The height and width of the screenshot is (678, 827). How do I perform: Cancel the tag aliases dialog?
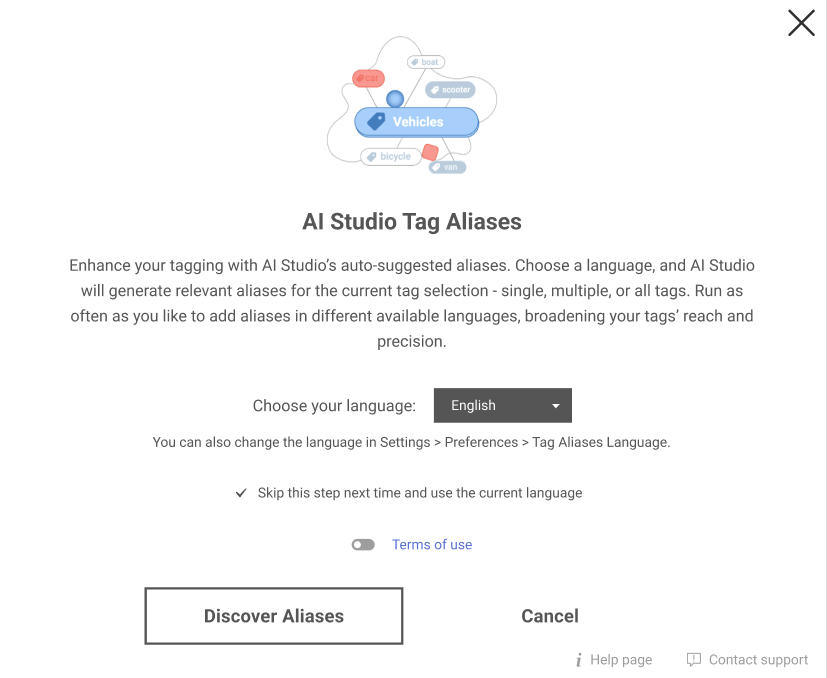click(x=549, y=616)
